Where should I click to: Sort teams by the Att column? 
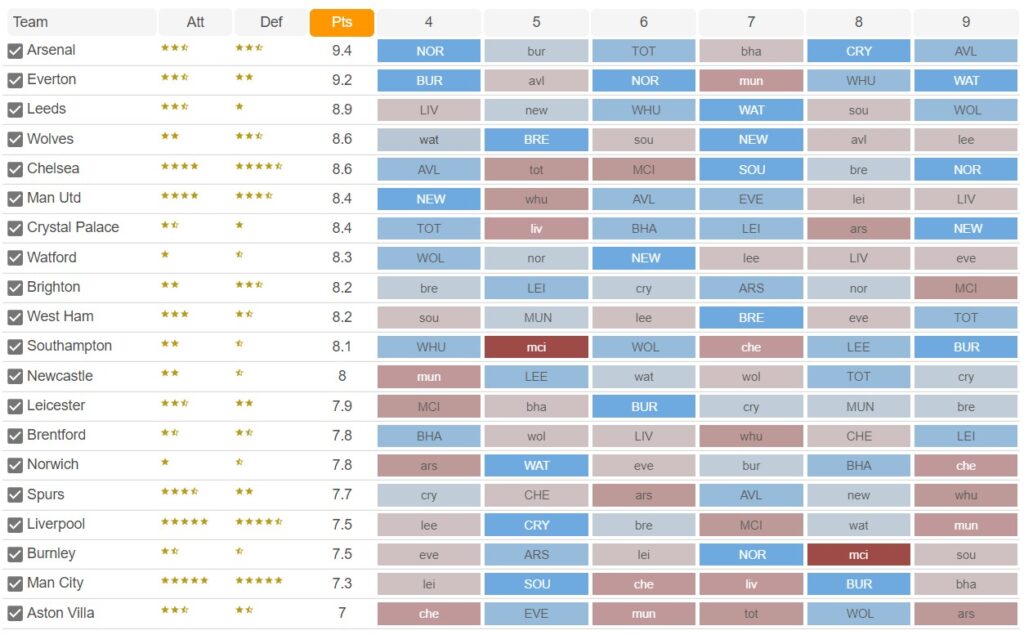pos(196,21)
